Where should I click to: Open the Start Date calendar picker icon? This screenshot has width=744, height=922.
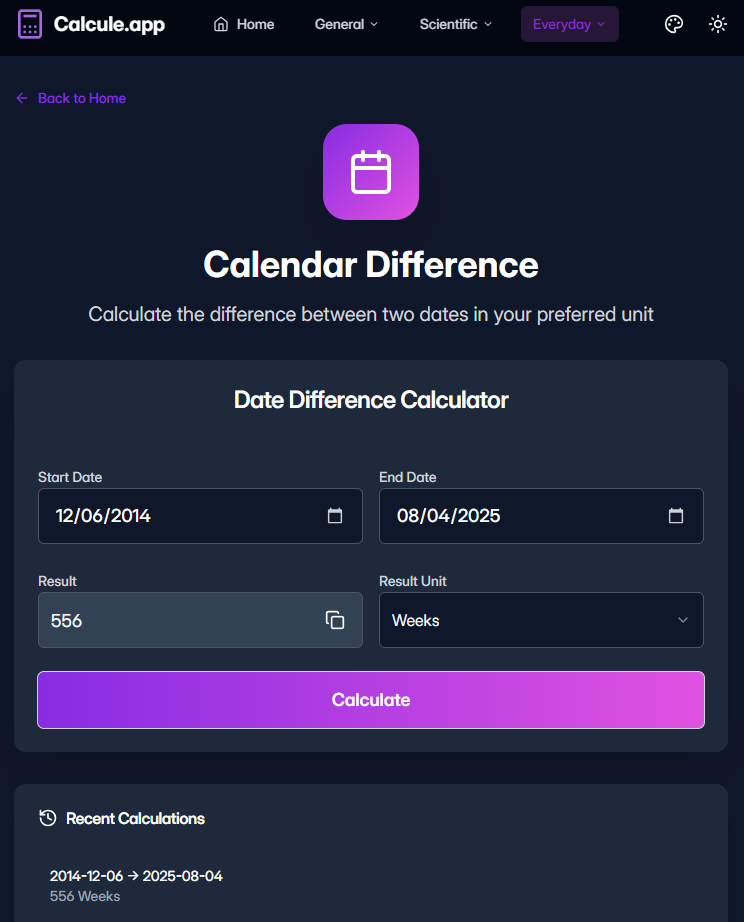335,516
